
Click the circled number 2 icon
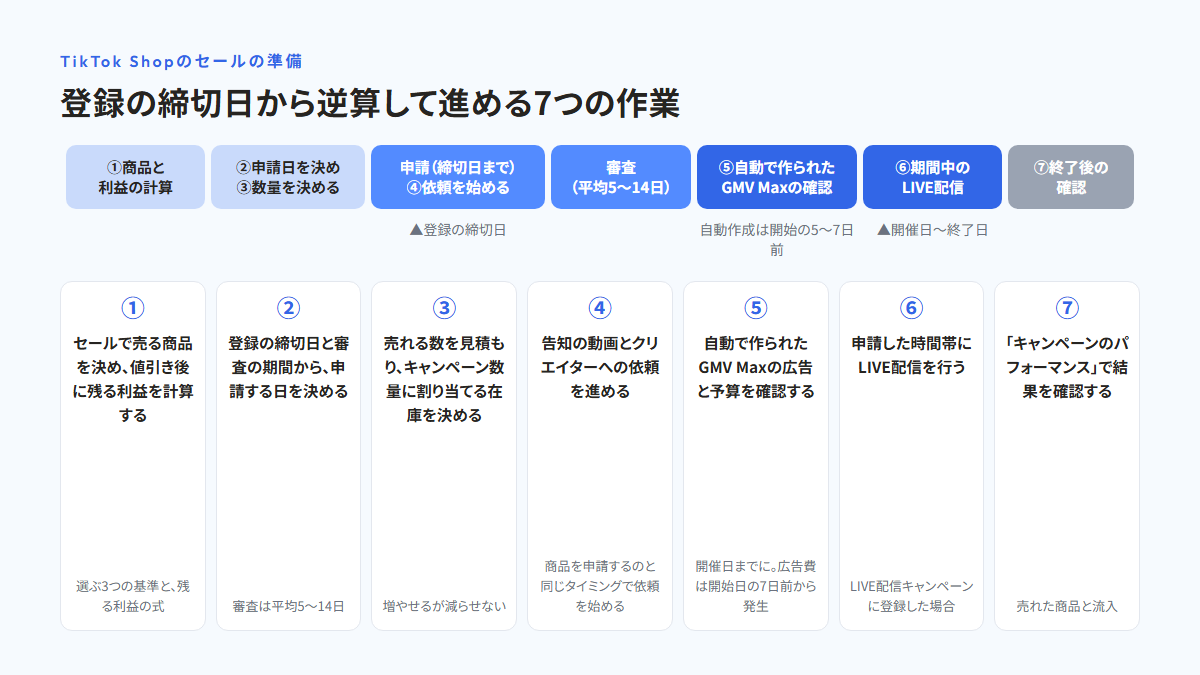pos(289,308)
